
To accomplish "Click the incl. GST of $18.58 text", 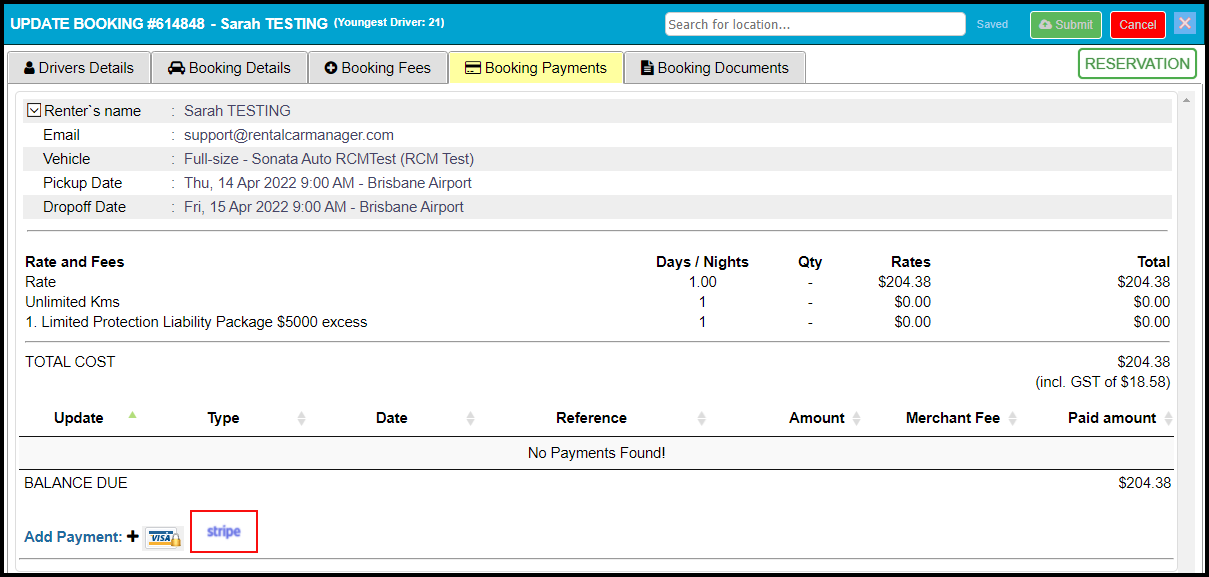I will [x=1102, y=382].
